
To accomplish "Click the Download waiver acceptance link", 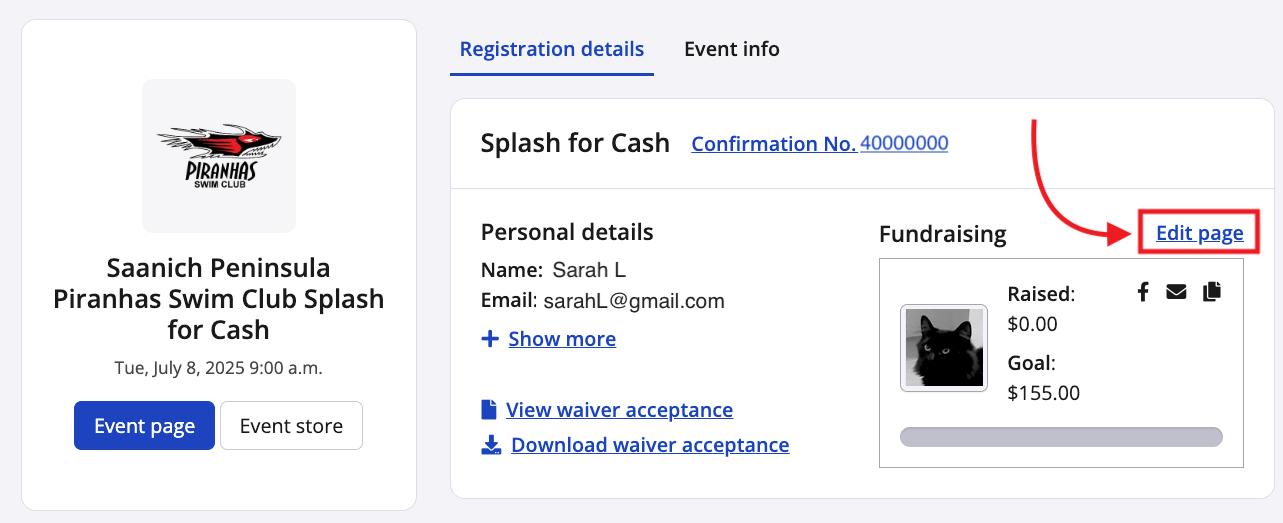I will click(650, 445).
